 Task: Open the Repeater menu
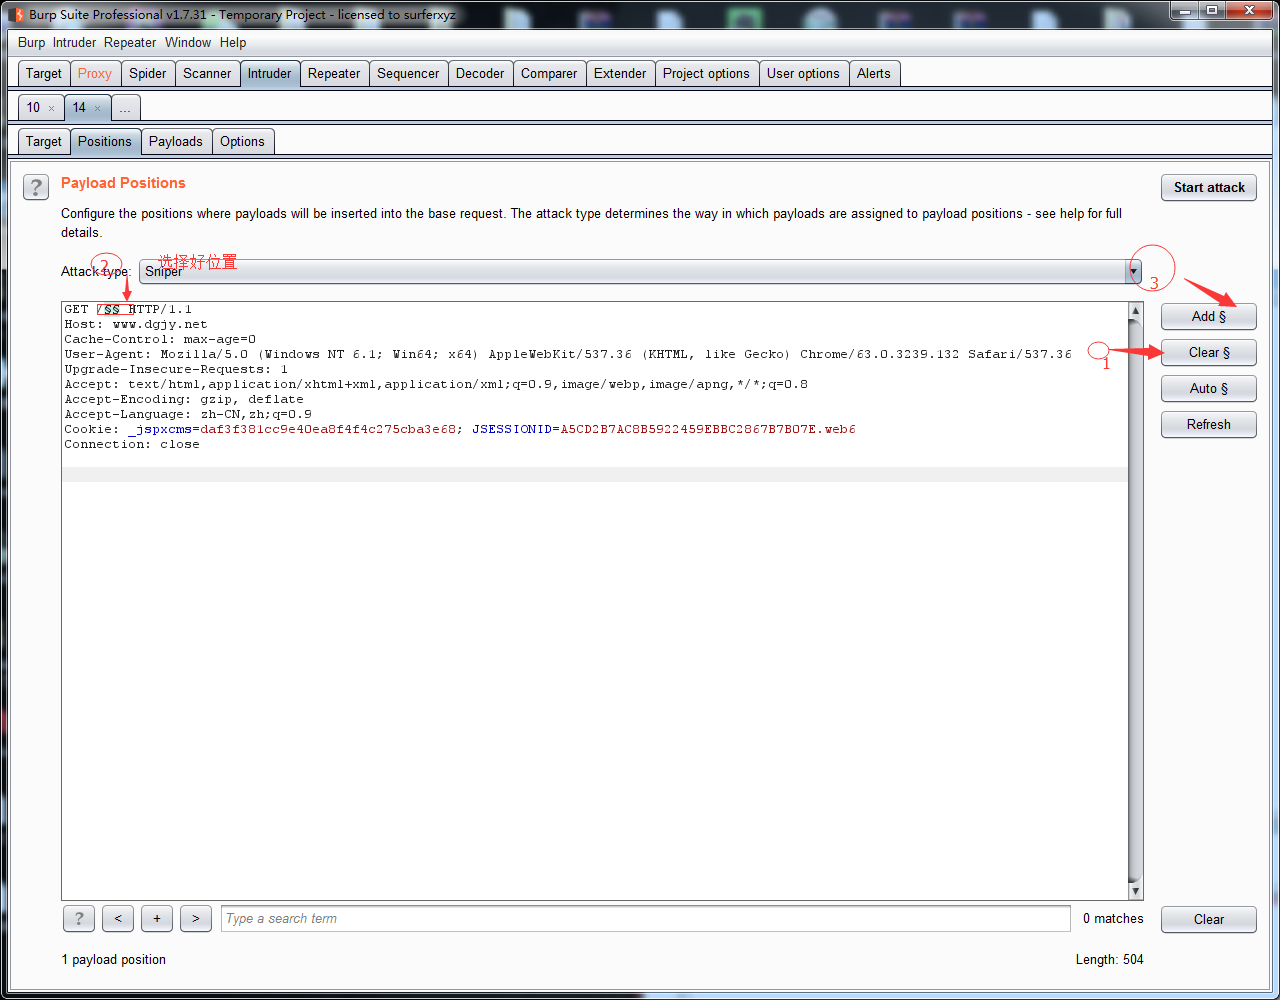click(x=130, y=42)
